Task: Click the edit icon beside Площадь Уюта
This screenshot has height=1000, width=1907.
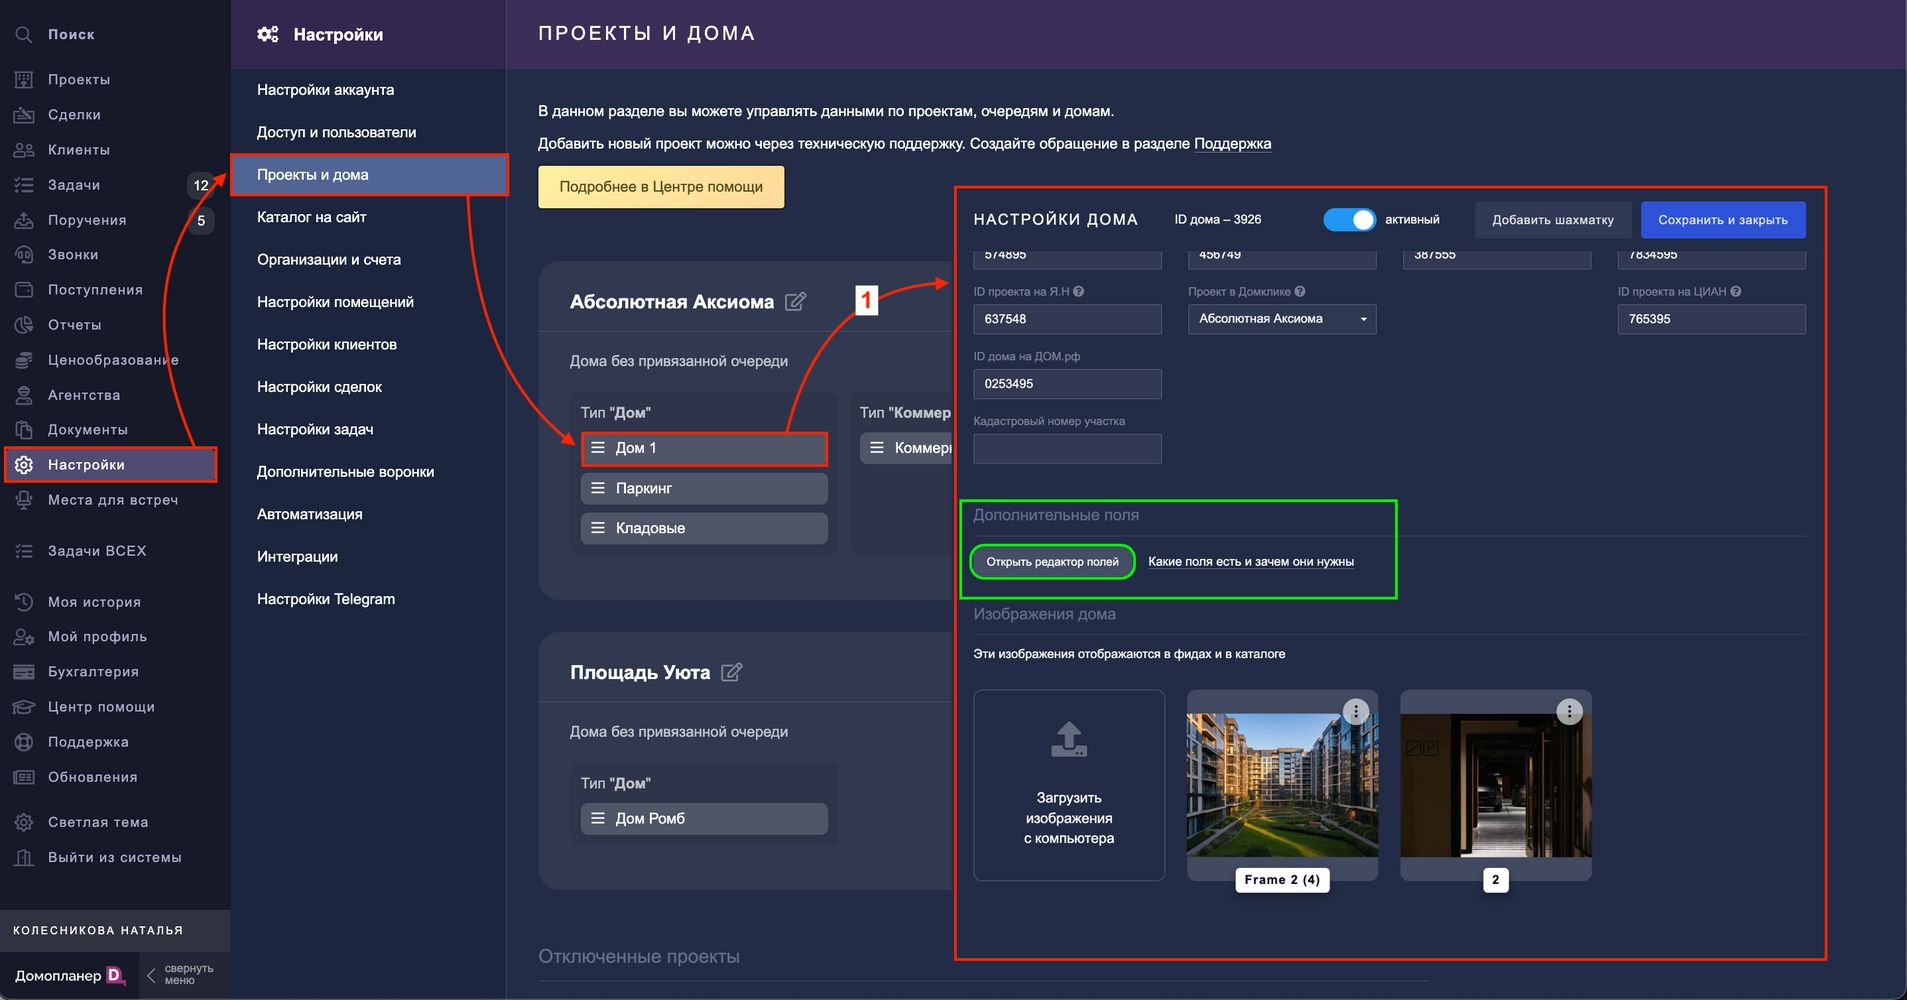Action: tap(732, 672)
